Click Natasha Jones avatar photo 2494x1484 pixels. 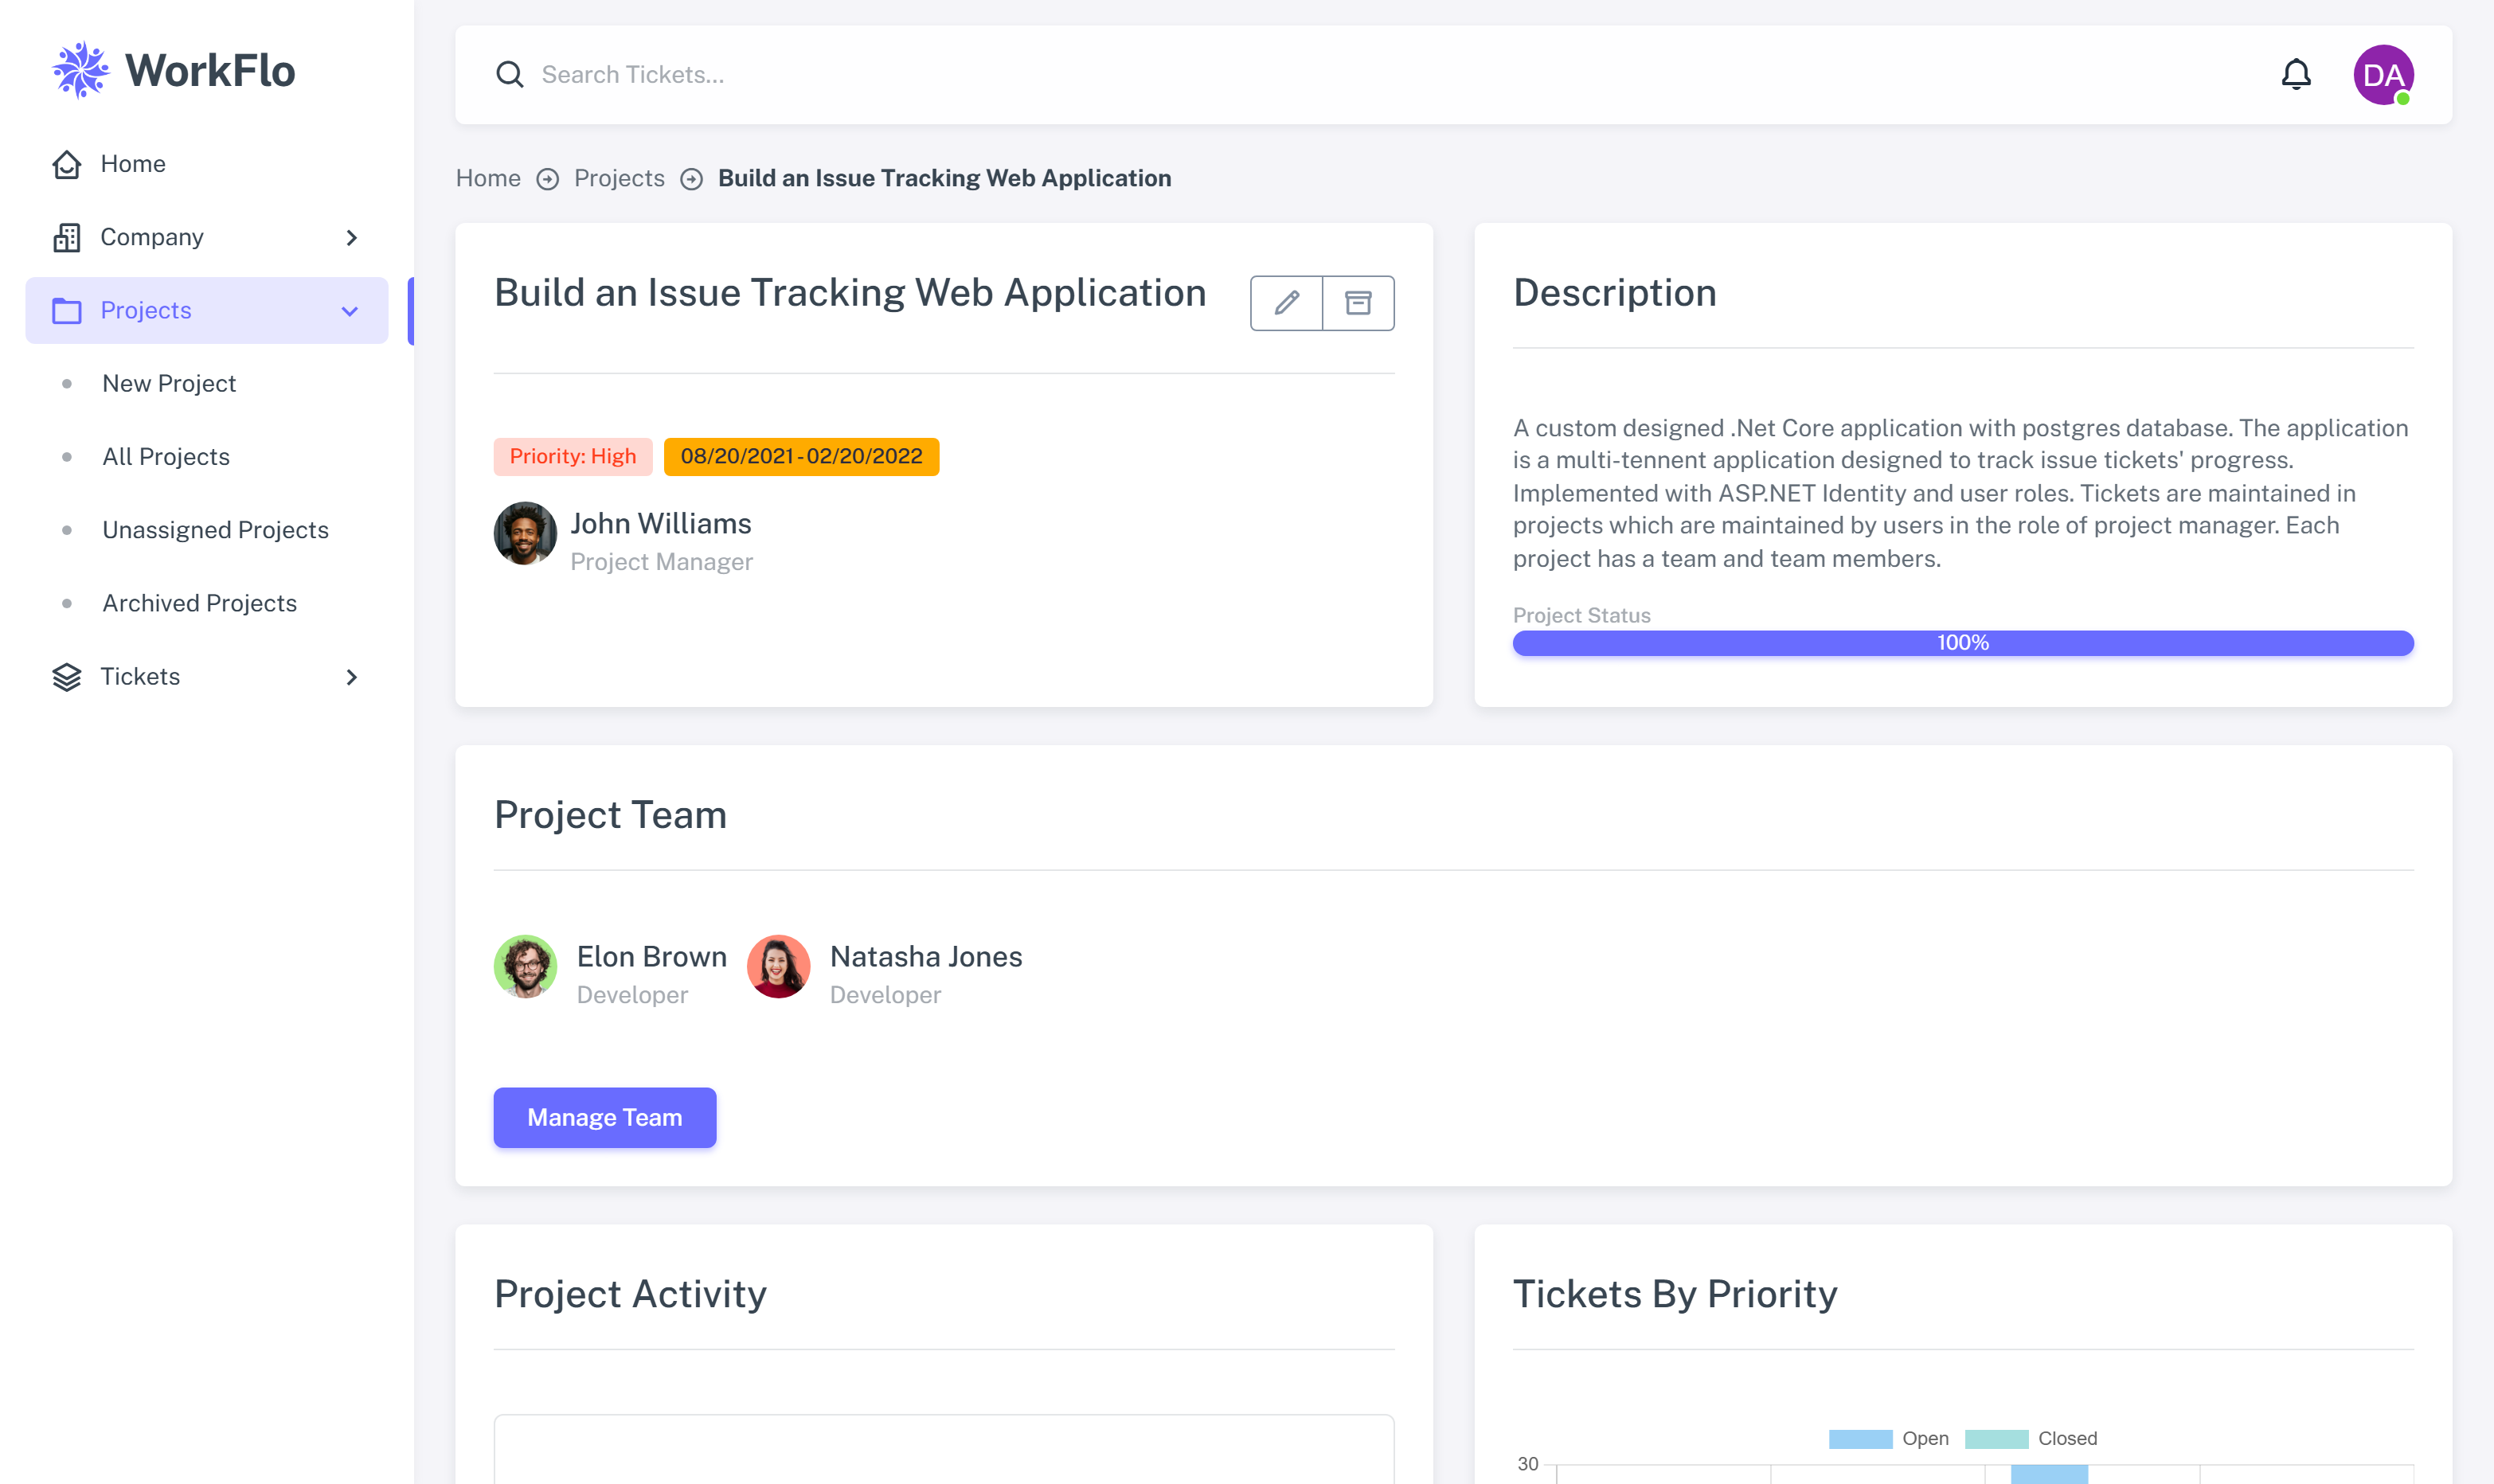click(778, 967)
